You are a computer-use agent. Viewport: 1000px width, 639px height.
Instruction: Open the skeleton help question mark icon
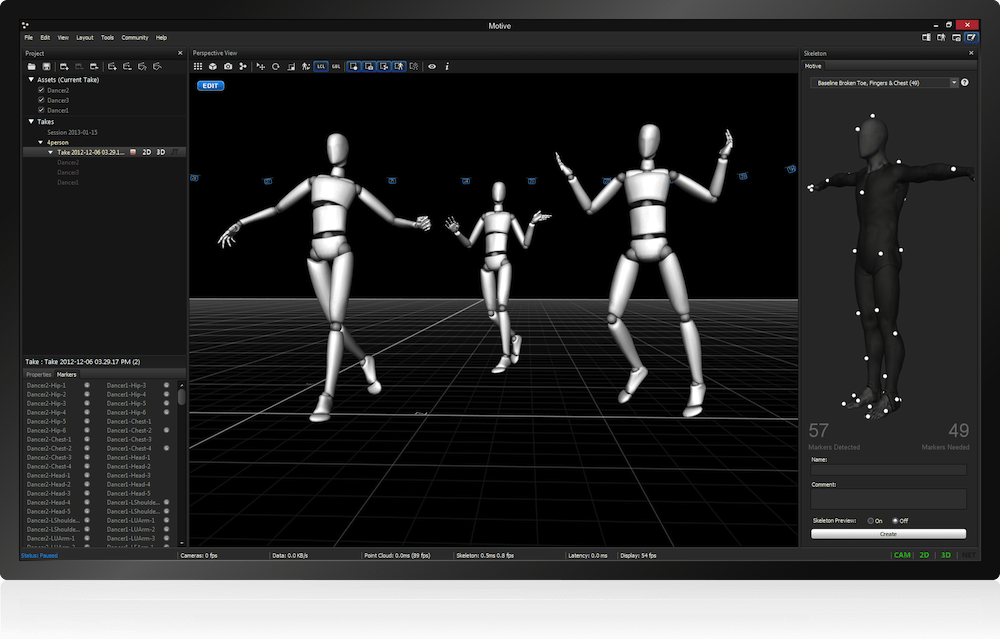(965, 82)
